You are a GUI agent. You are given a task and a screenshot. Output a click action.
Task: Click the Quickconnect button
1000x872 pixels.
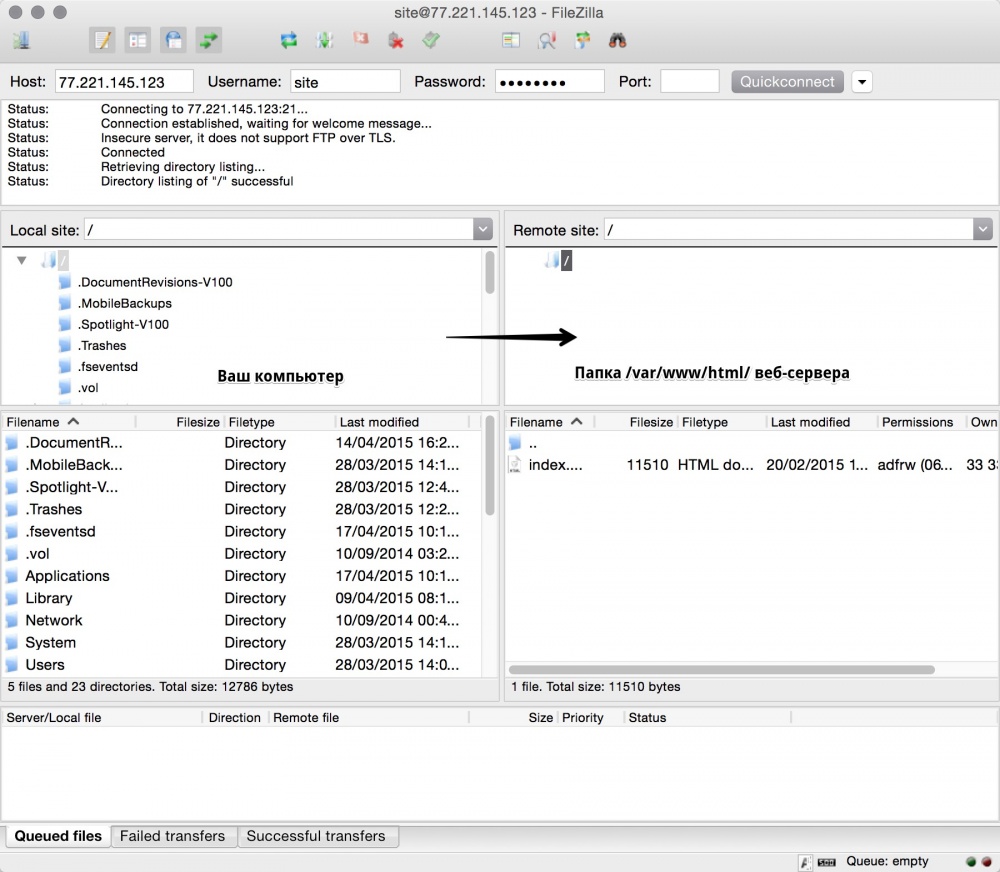click(787, 82)
